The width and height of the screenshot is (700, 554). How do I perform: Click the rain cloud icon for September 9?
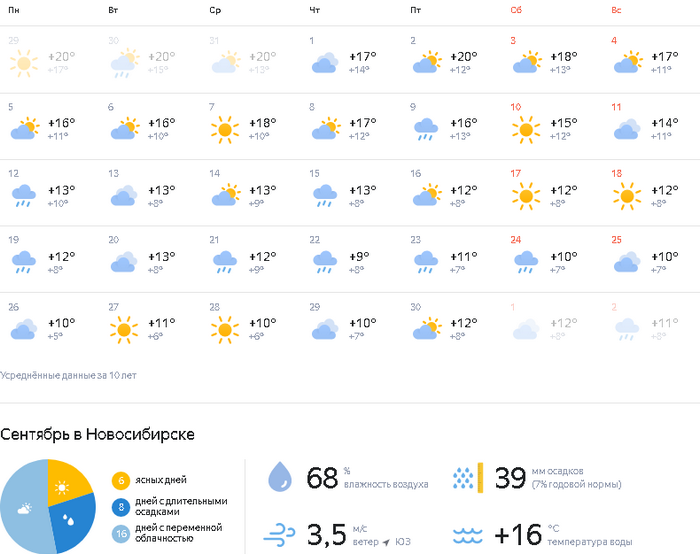pos(426,129)
